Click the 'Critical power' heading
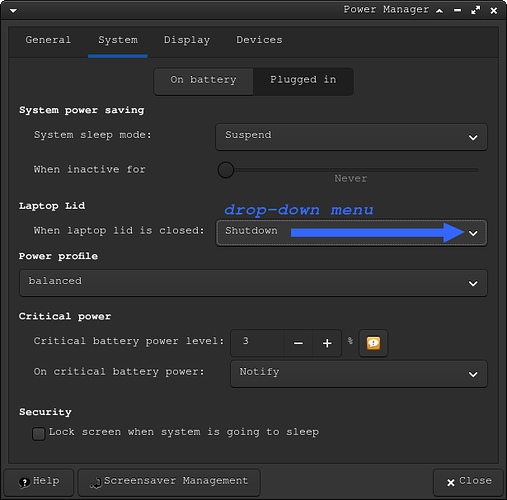507x500 pixels. pos(65,316)
